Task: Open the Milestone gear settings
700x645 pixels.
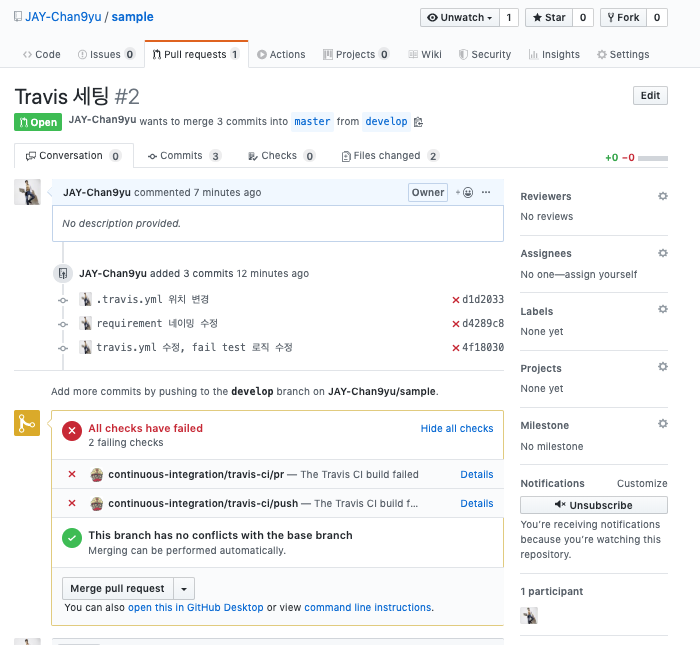Action: tap(663, 424)
